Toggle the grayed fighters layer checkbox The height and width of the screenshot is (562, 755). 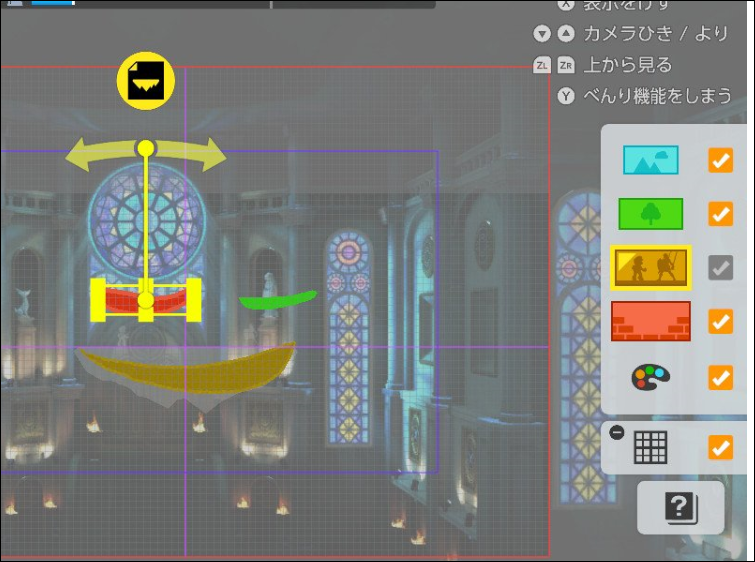tap(720, 267)
